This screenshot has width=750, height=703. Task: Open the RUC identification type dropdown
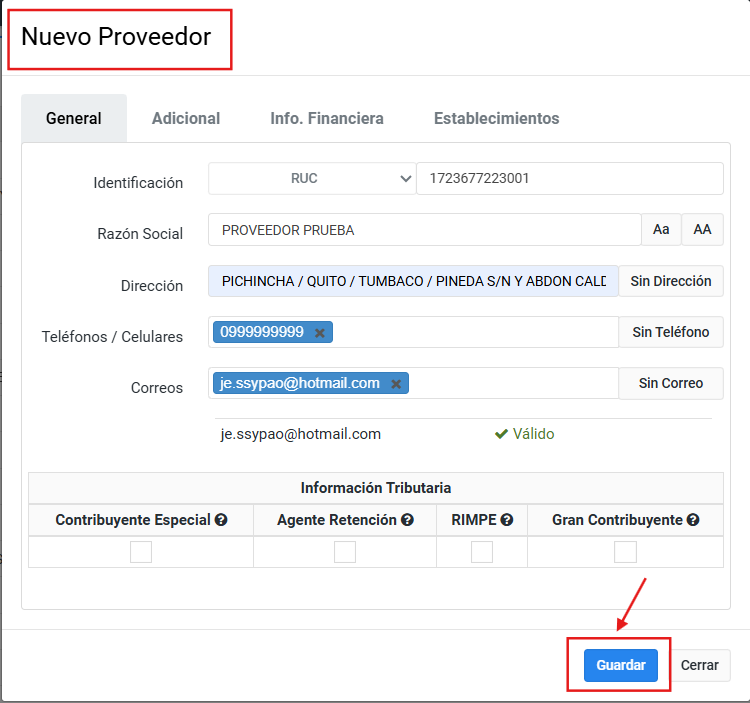[x=312, y=179]
